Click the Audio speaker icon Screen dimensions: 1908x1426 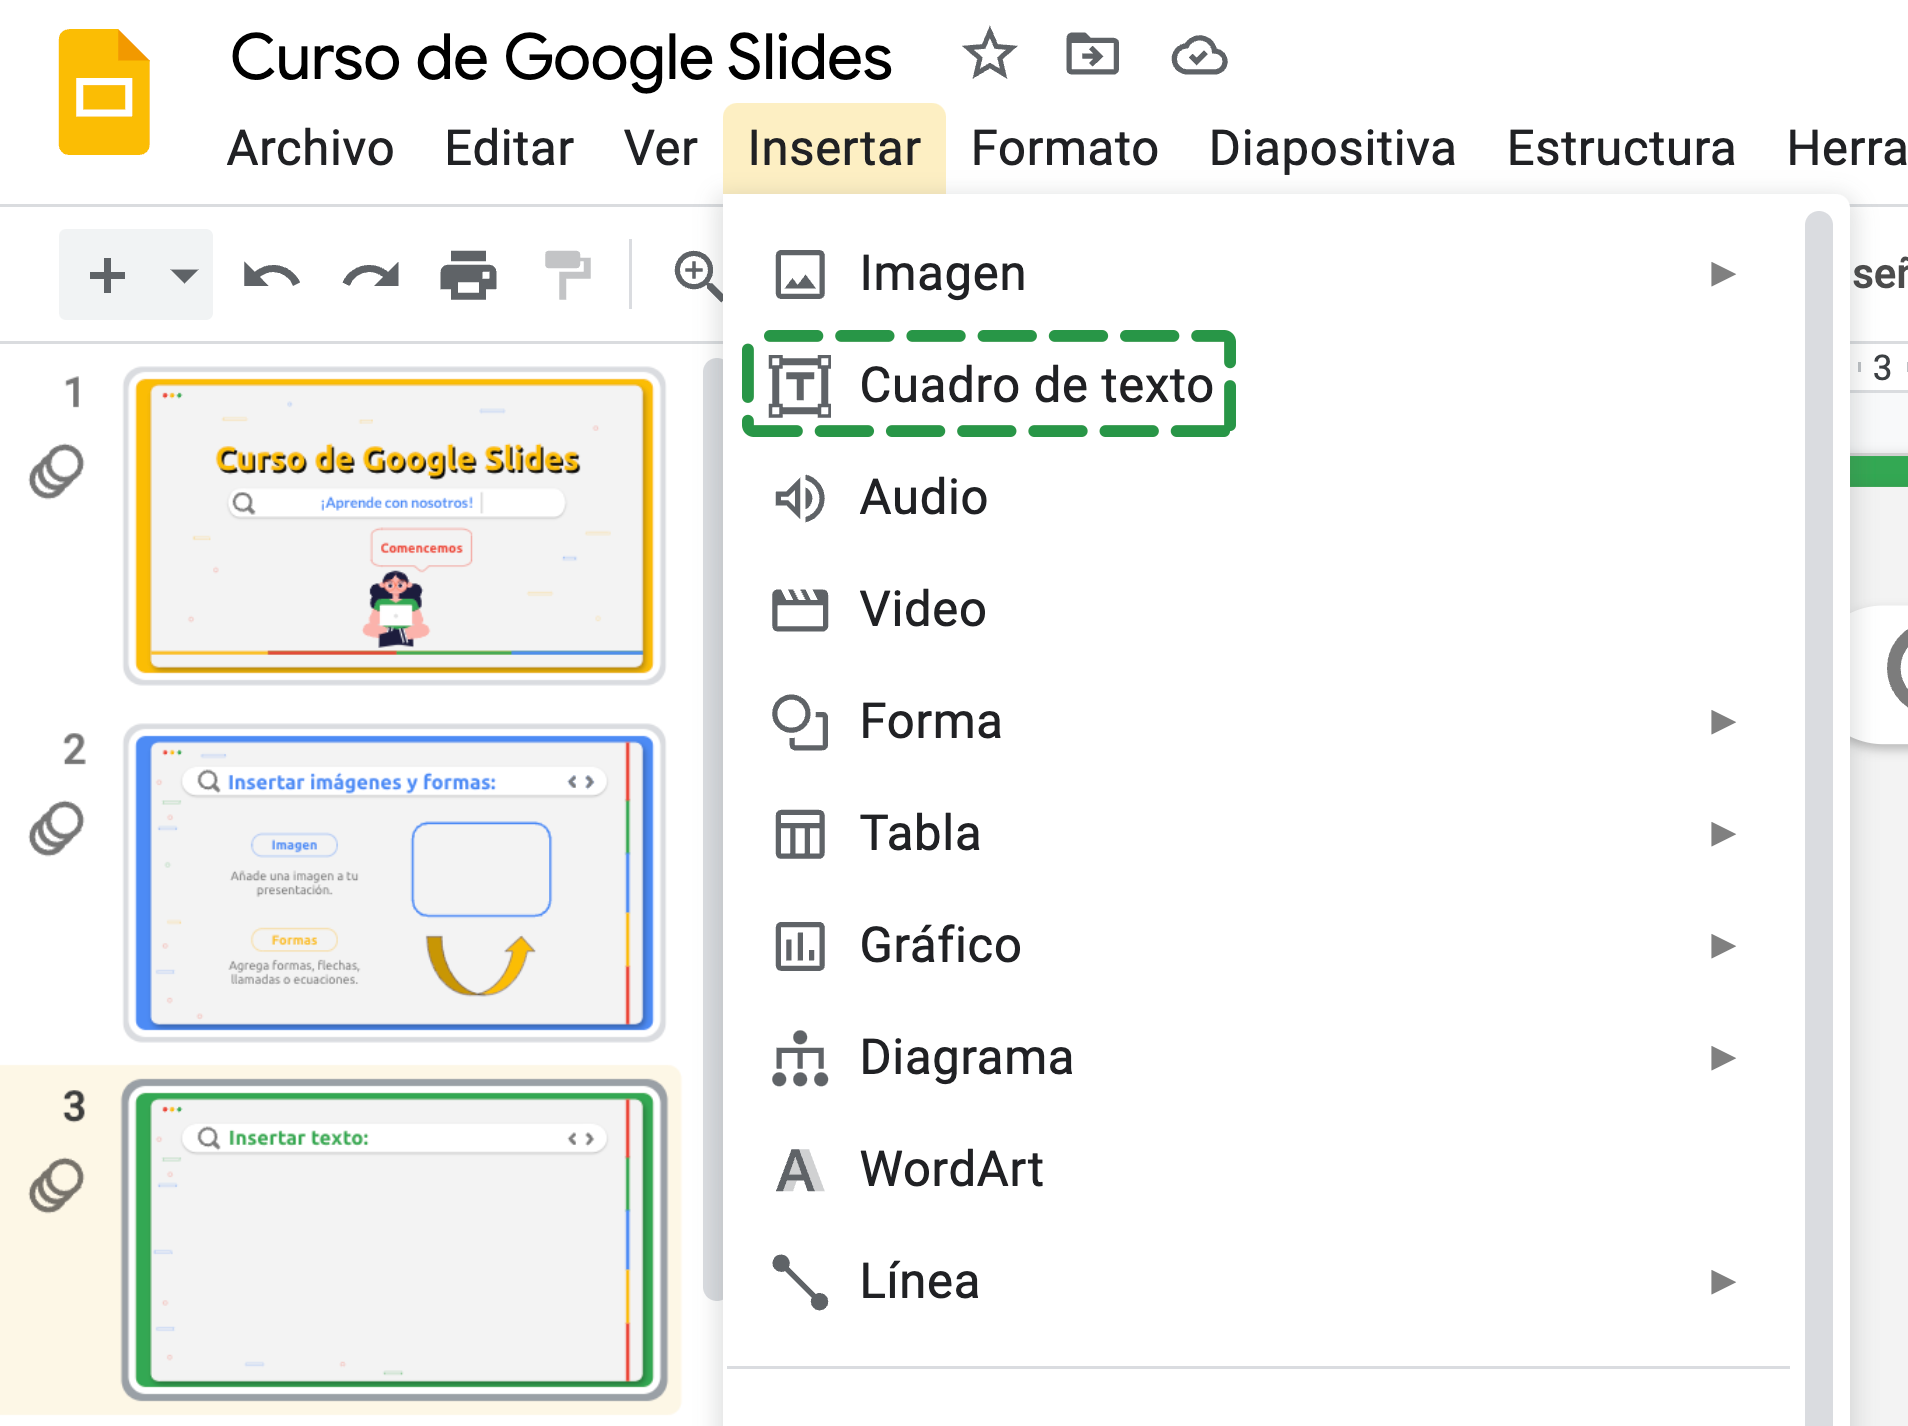click(800, 498)
